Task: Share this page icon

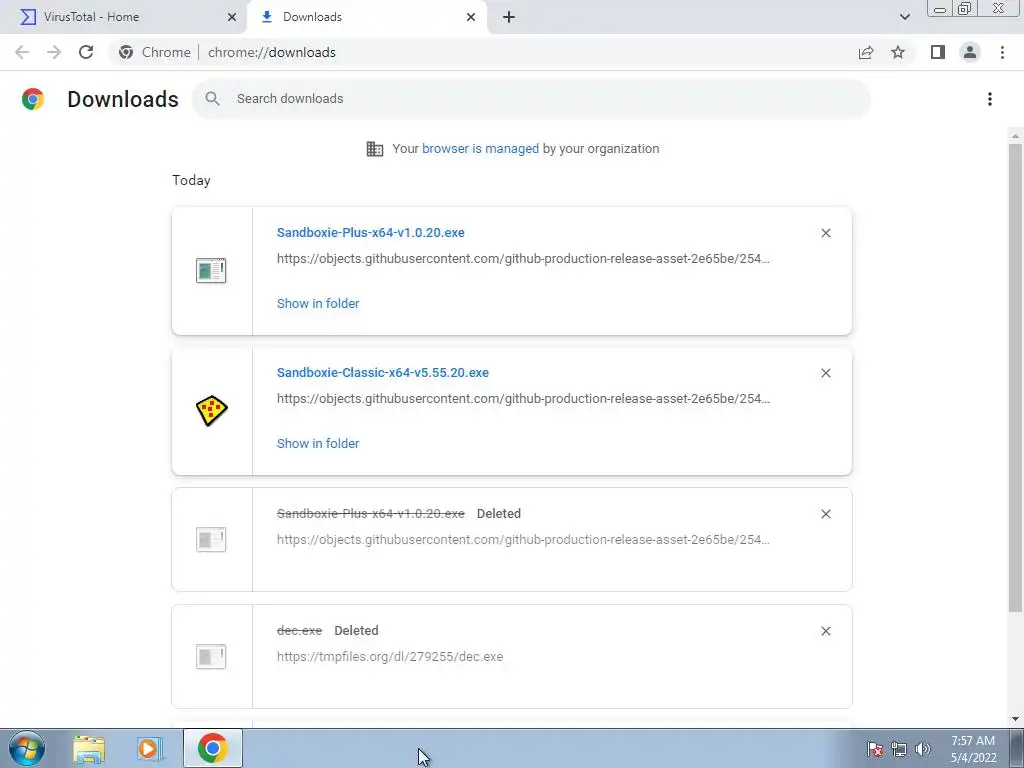Action: click(x=866, y=52)
